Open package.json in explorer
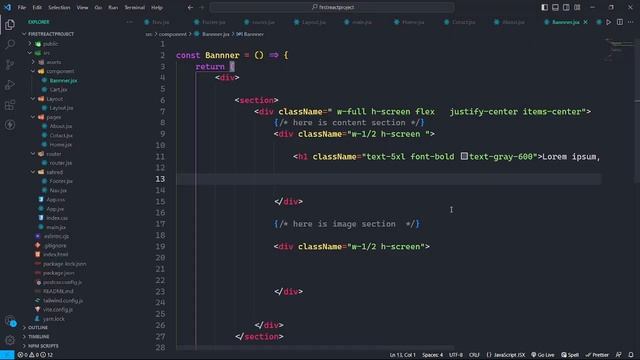 point(58,273)
